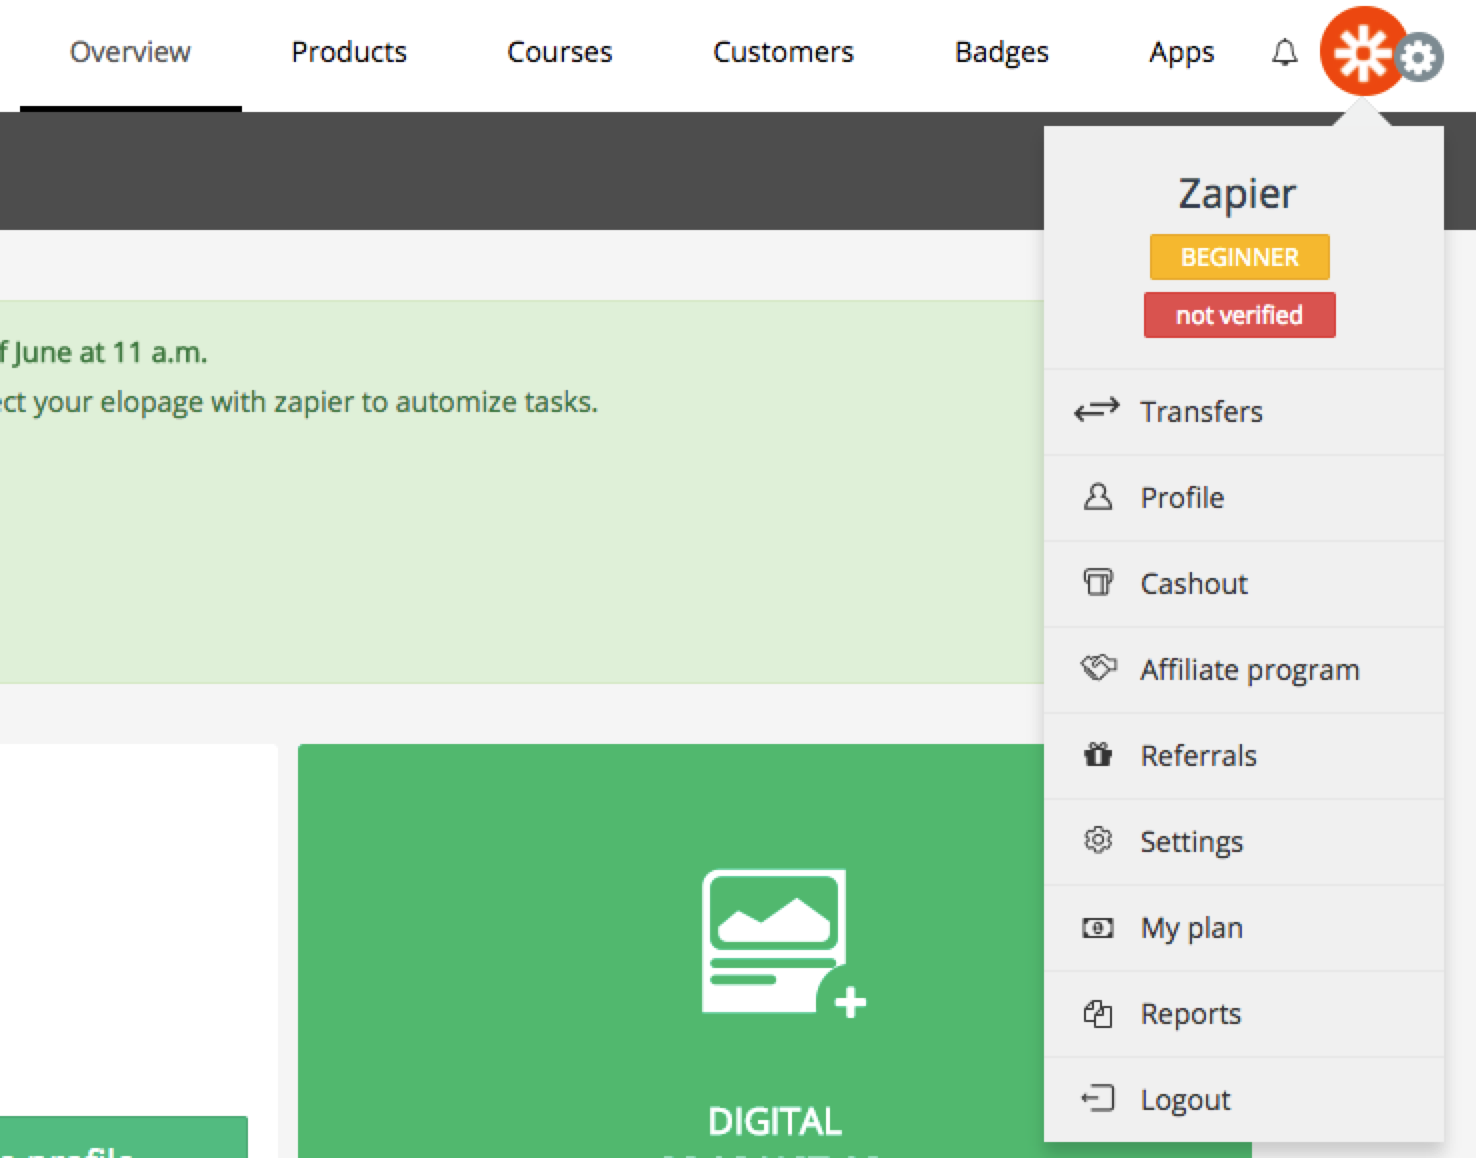Go to the Courses tab
Screen dimensions: 1476x1158
(x=559, y=52)
